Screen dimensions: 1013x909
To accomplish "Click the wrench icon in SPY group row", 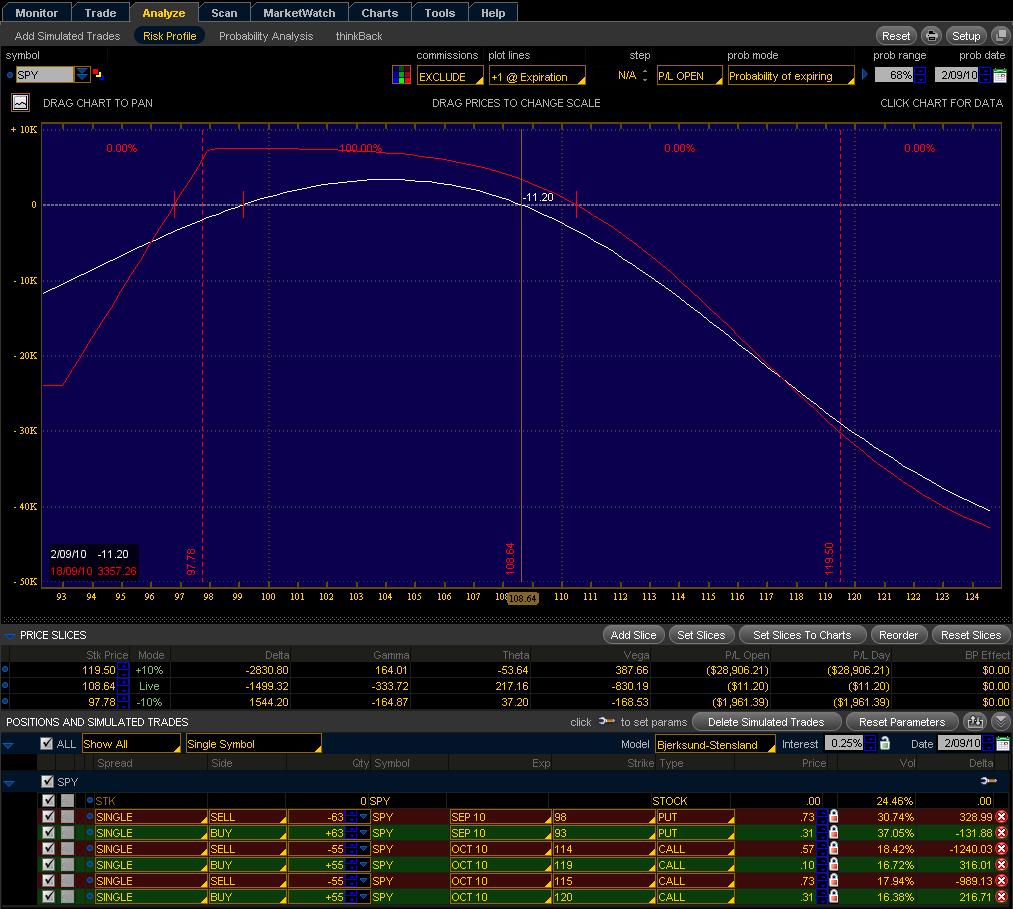I will tap(988, 781).
